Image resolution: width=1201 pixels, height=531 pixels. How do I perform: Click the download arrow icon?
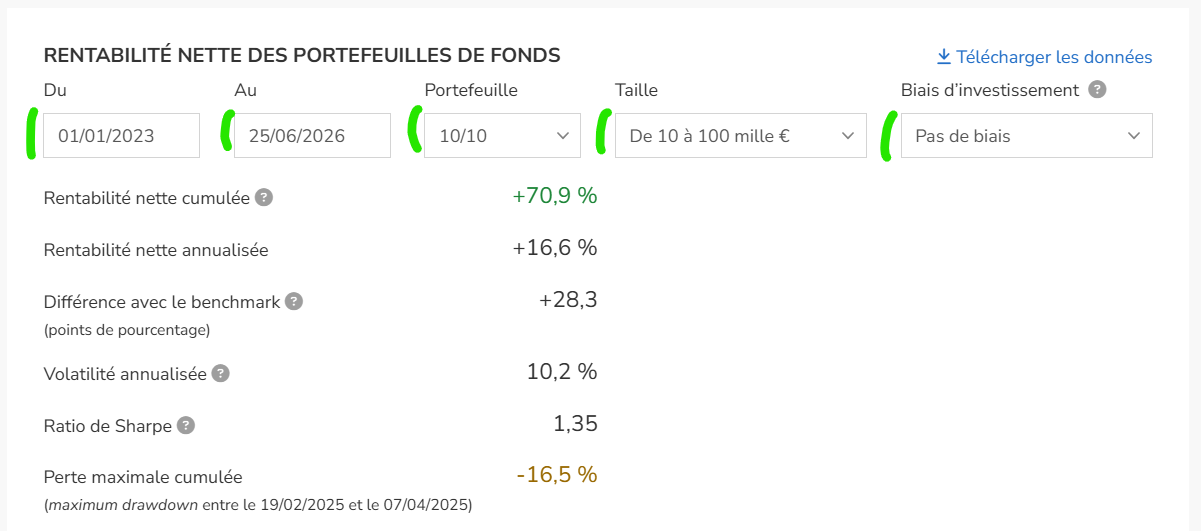[x=943, y=57]
